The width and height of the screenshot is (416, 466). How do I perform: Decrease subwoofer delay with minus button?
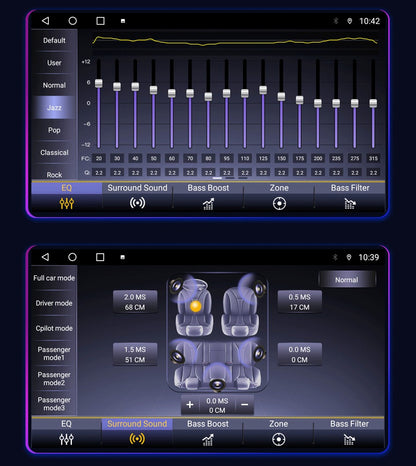(x=244, y=405)
